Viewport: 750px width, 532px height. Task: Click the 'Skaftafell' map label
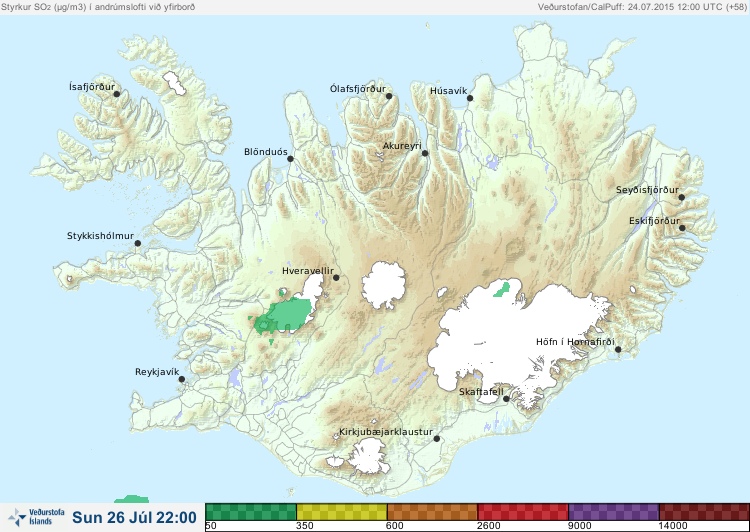click(481, 392)
